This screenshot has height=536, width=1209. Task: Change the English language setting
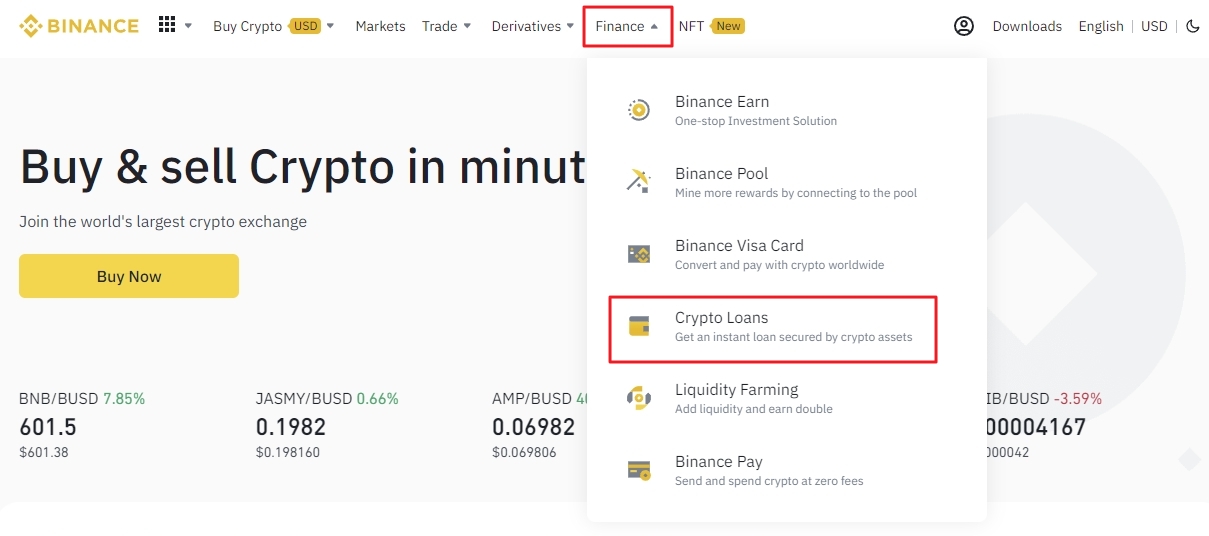coord(1101,26)
